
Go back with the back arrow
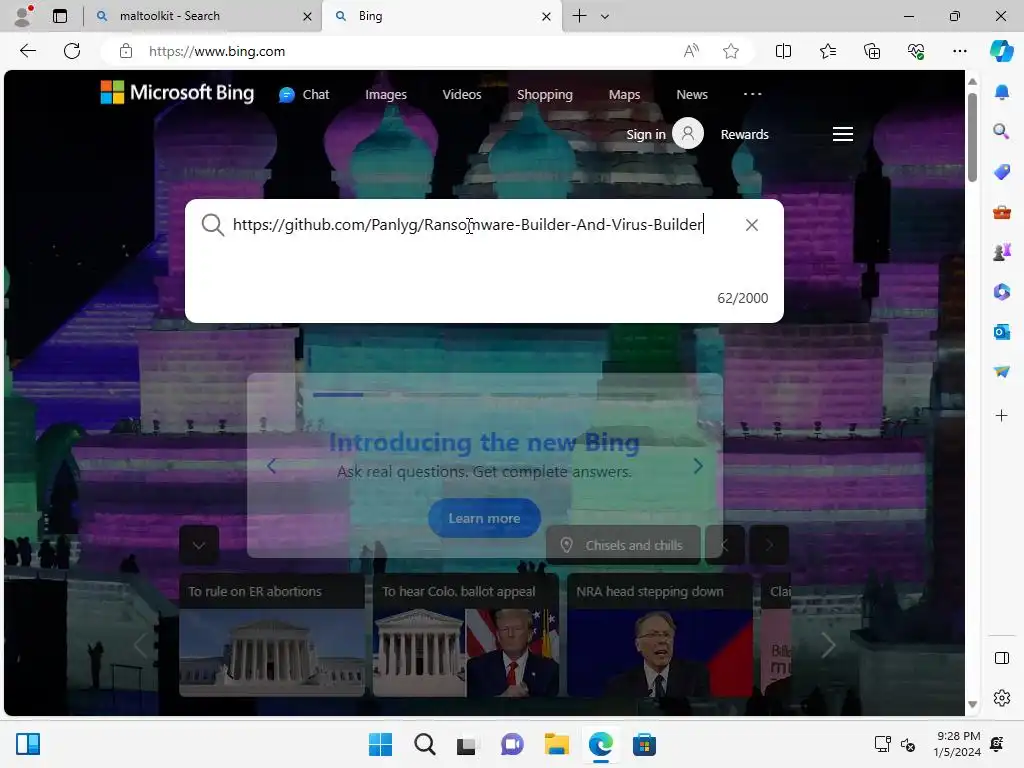[27, 51]
